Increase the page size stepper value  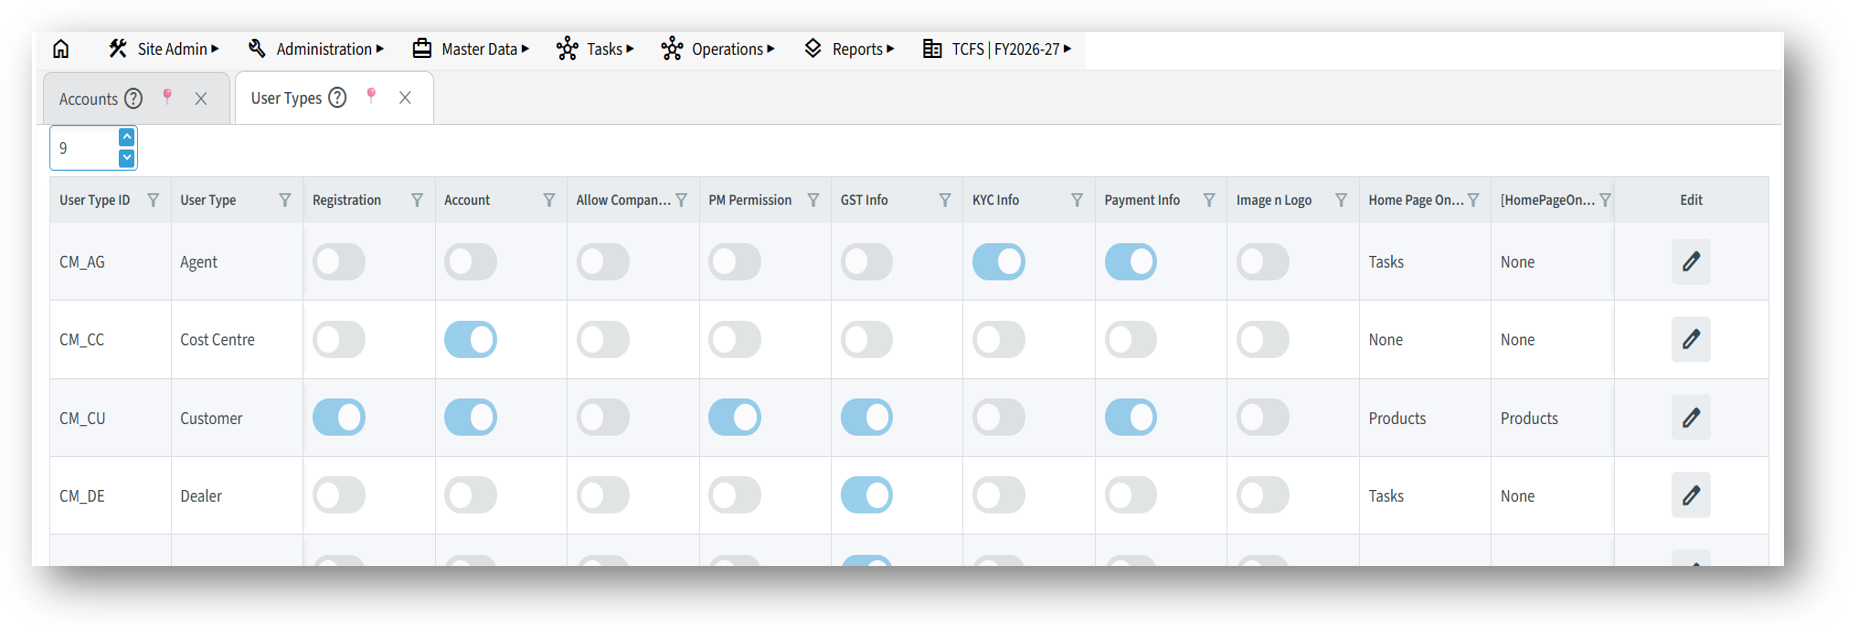(127, 137)
